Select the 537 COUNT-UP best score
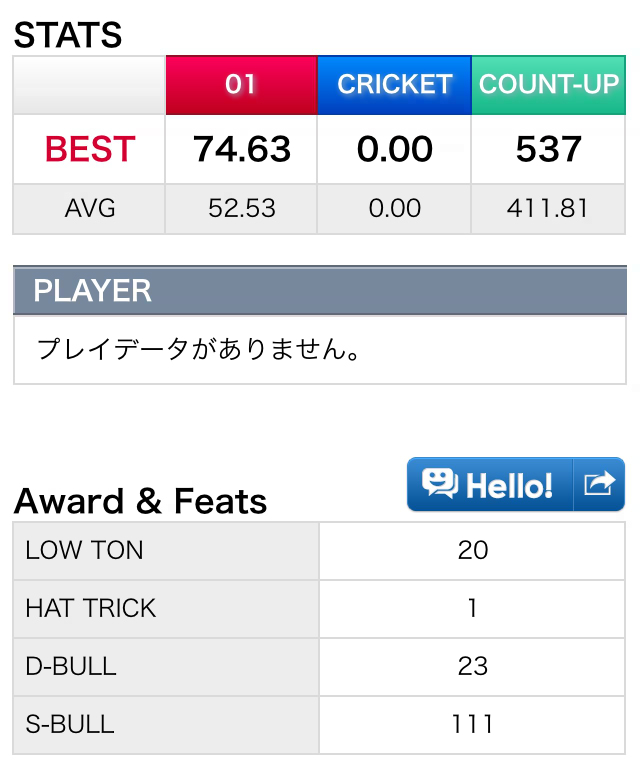This screenshot has height=770, width=640. point(549,149)
